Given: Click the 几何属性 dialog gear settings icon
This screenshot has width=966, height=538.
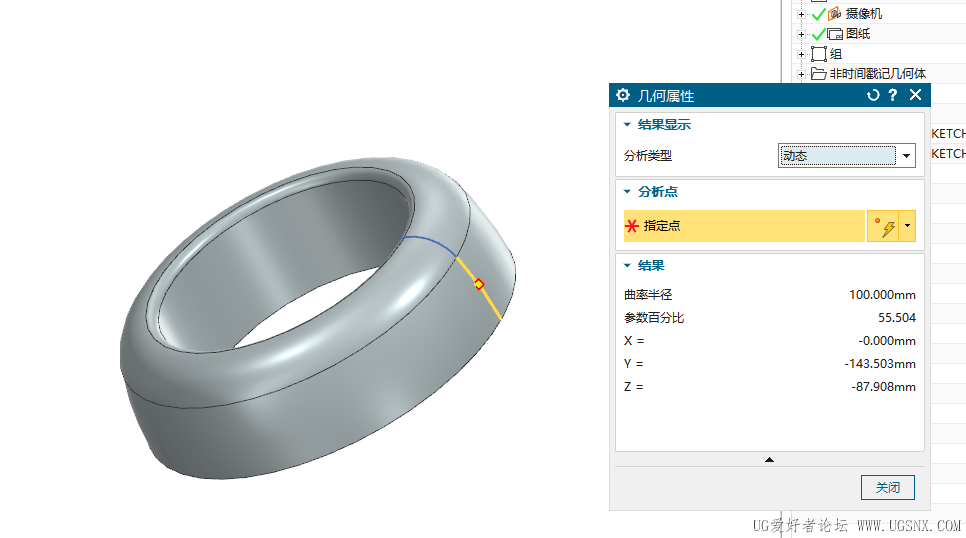Looking at the screenshot, I should (x=624, y=95).
